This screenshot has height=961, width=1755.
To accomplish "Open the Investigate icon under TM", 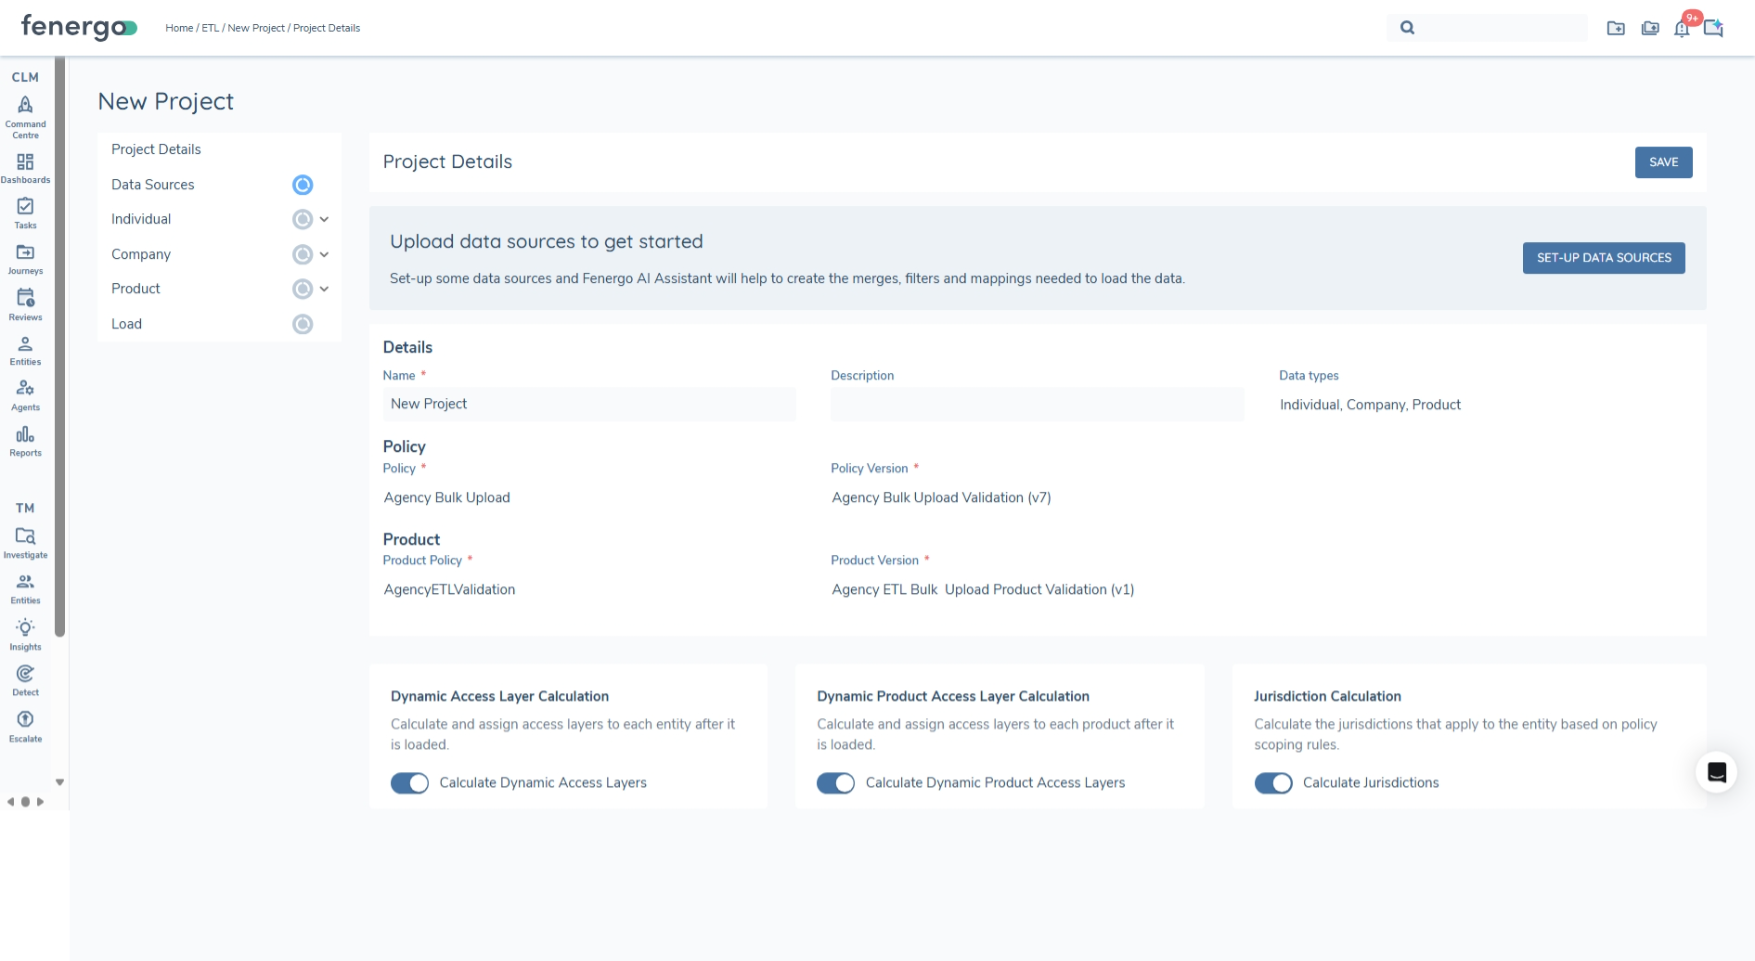I will click(25, 538).
